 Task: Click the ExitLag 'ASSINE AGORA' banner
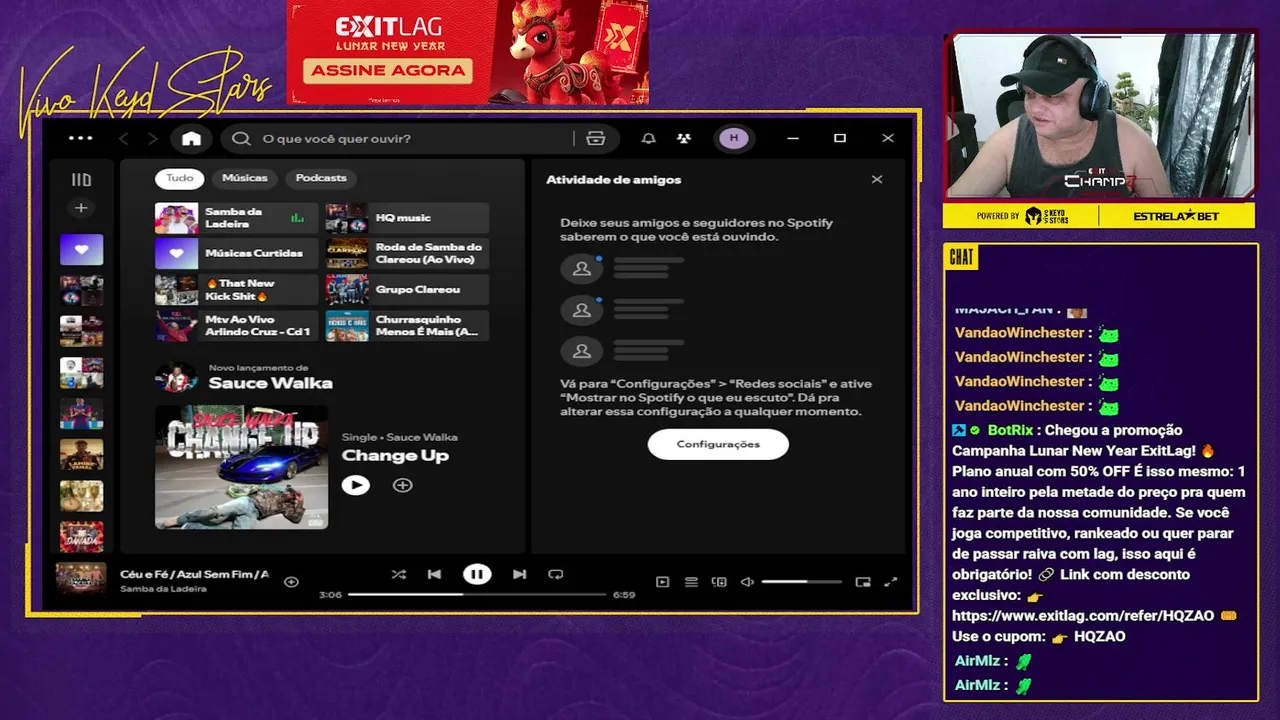(388, 70)
